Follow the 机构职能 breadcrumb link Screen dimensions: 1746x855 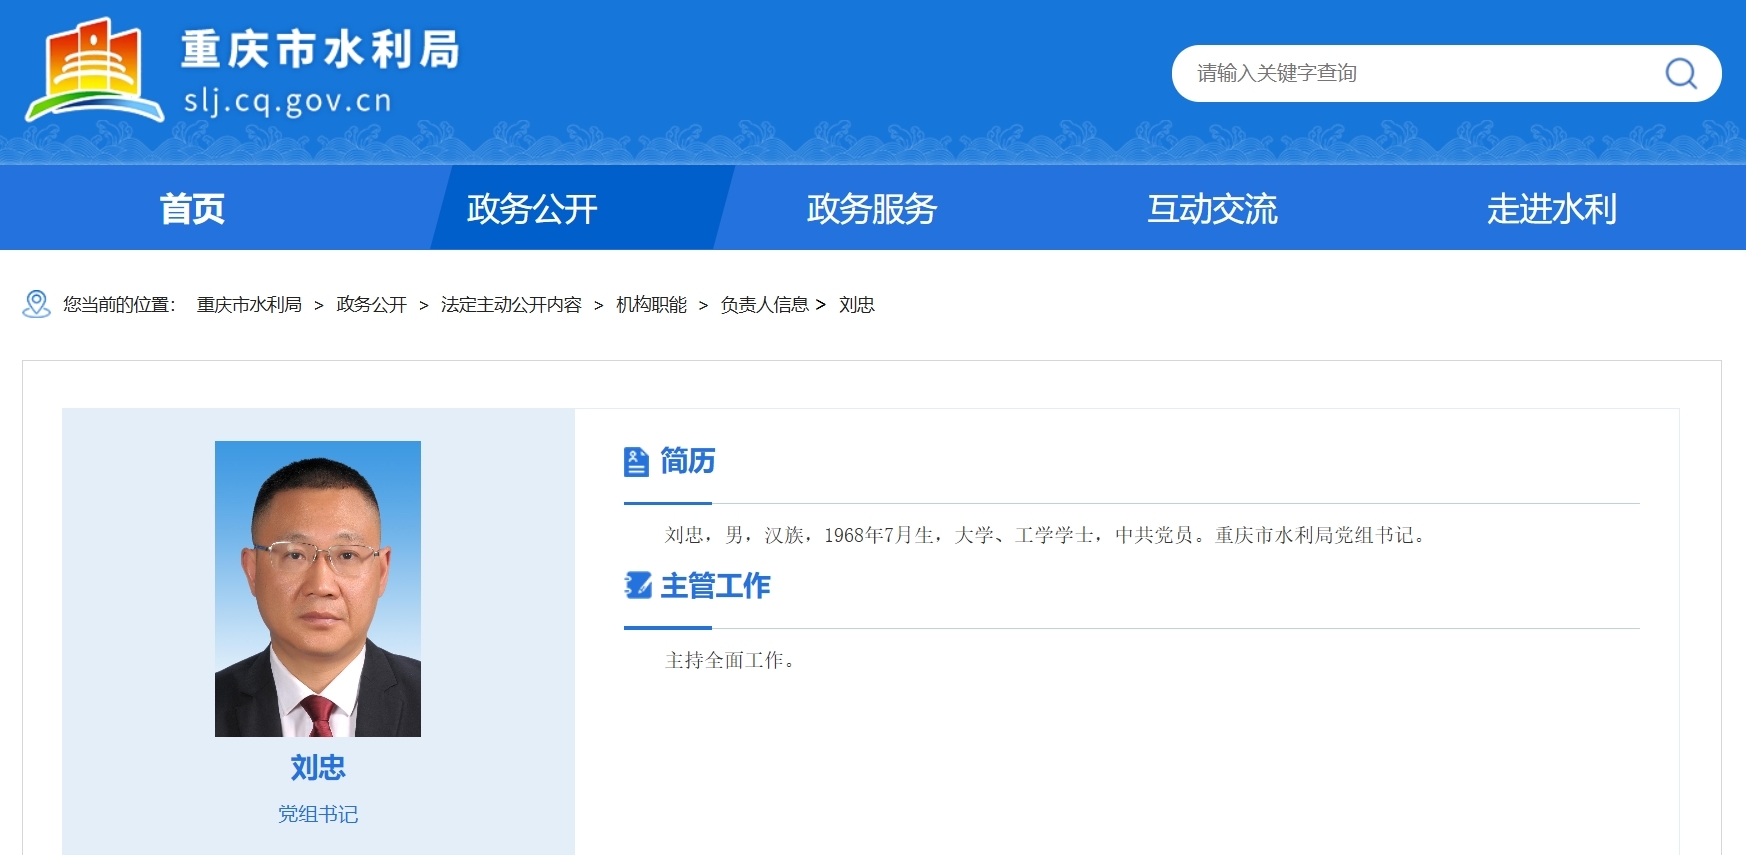[651, 304]
